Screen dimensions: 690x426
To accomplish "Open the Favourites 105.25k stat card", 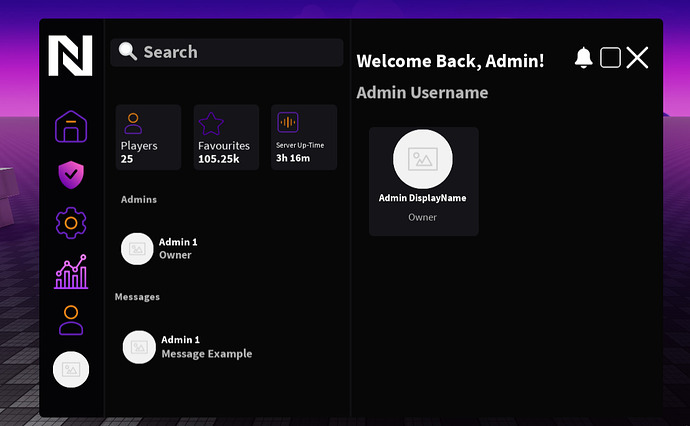I will (226, 137).
